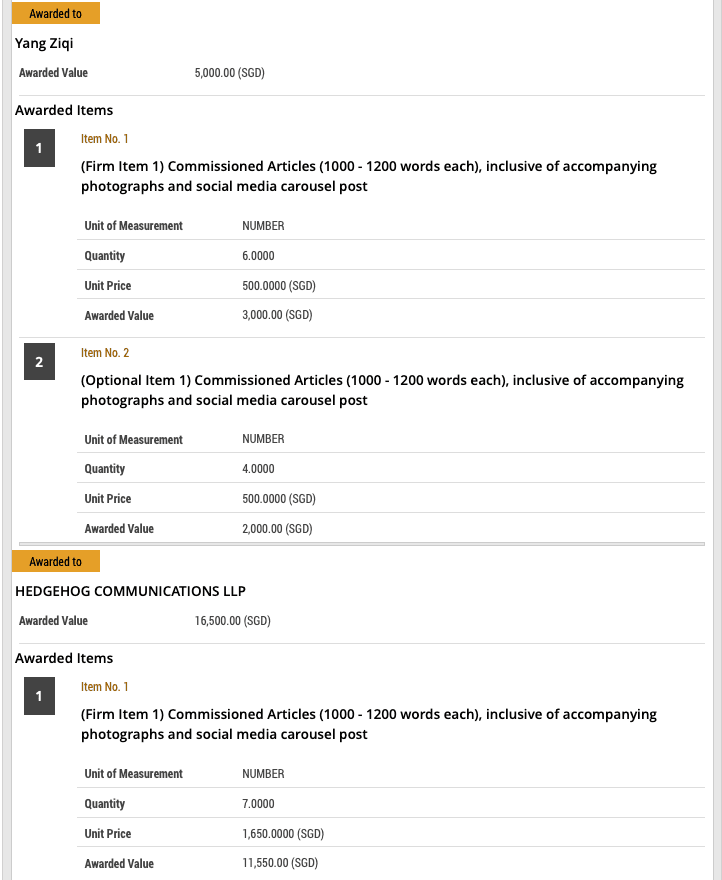Click the 4.0000 quantity value
The width and height of the screenshot is (722, 880).
[x=258, y=469]
